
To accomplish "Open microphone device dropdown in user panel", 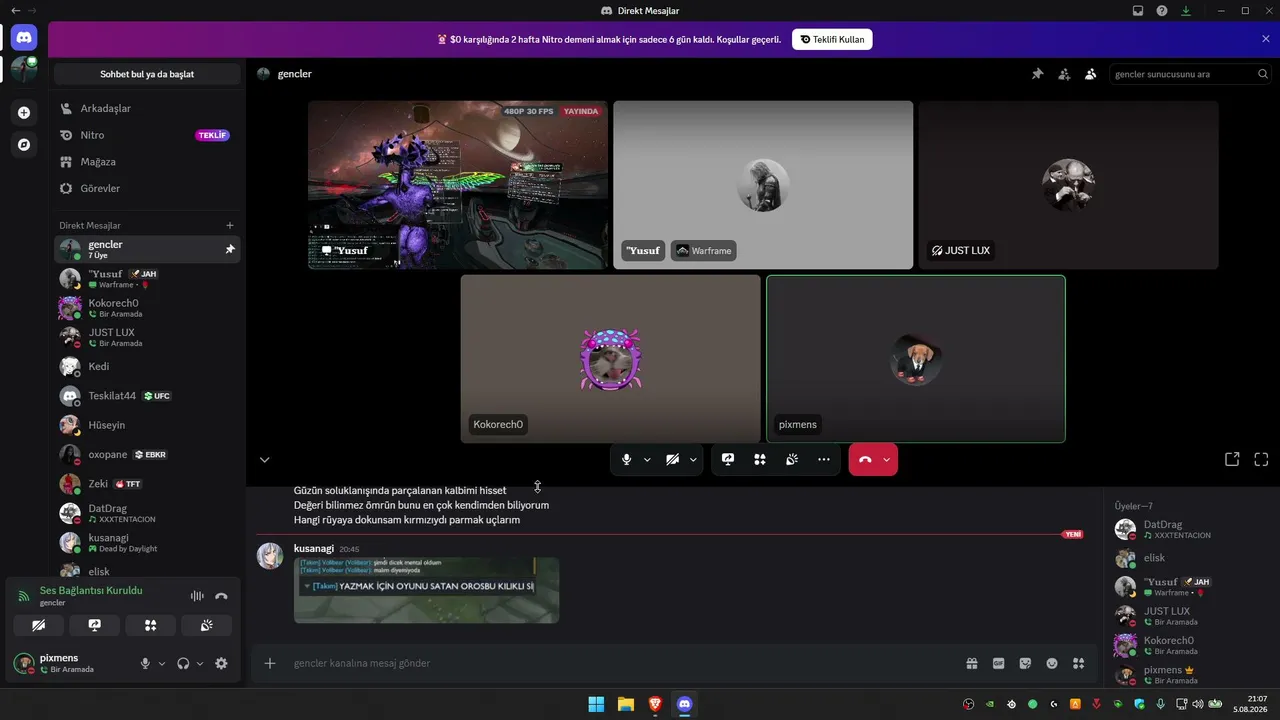I will (162, 663).
